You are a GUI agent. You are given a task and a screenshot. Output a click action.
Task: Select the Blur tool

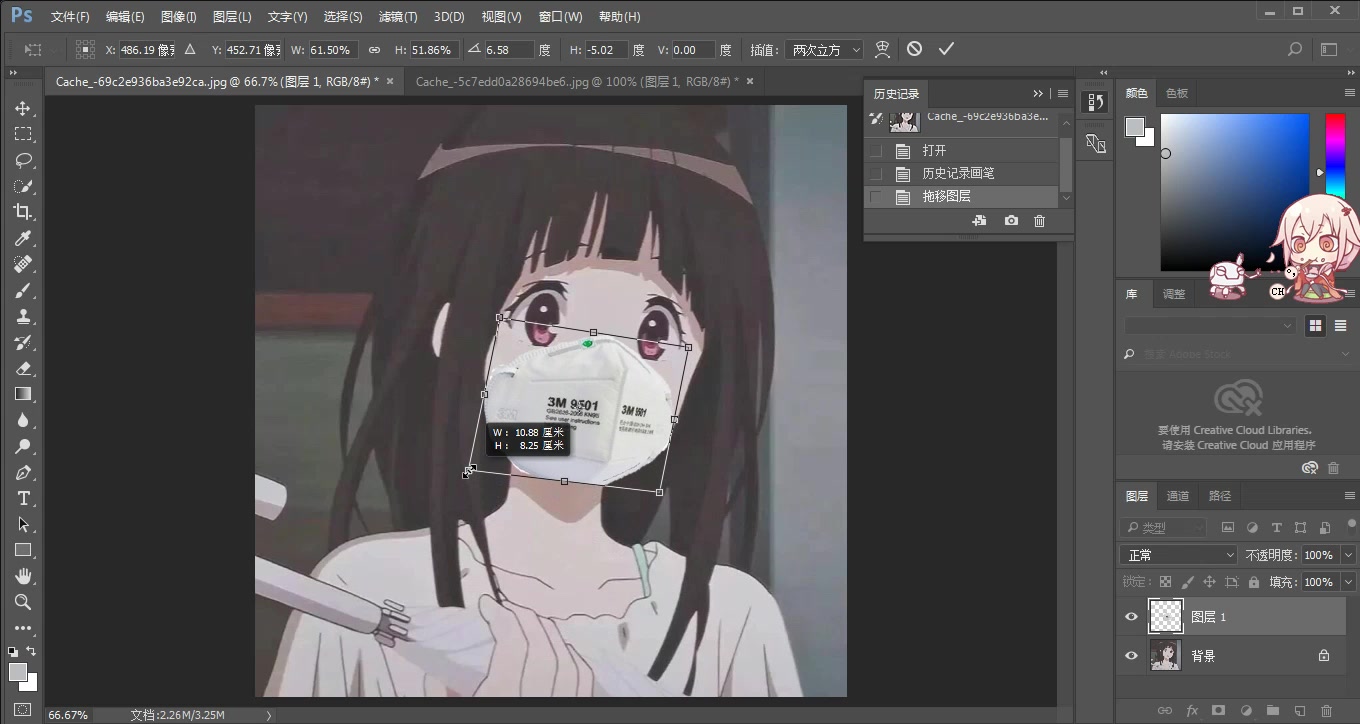tap(23, 420)
